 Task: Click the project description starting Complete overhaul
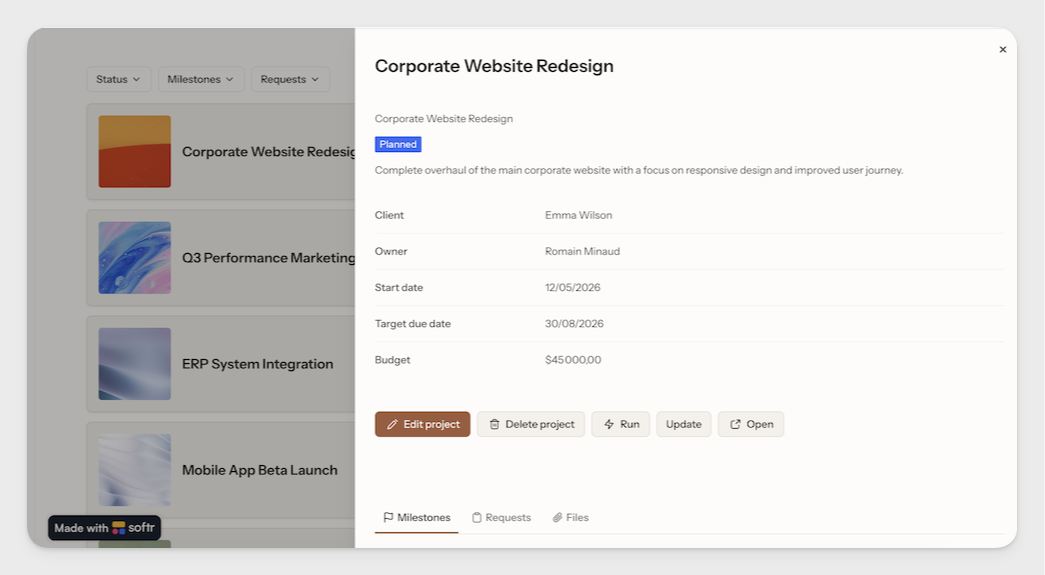point(639,171)
